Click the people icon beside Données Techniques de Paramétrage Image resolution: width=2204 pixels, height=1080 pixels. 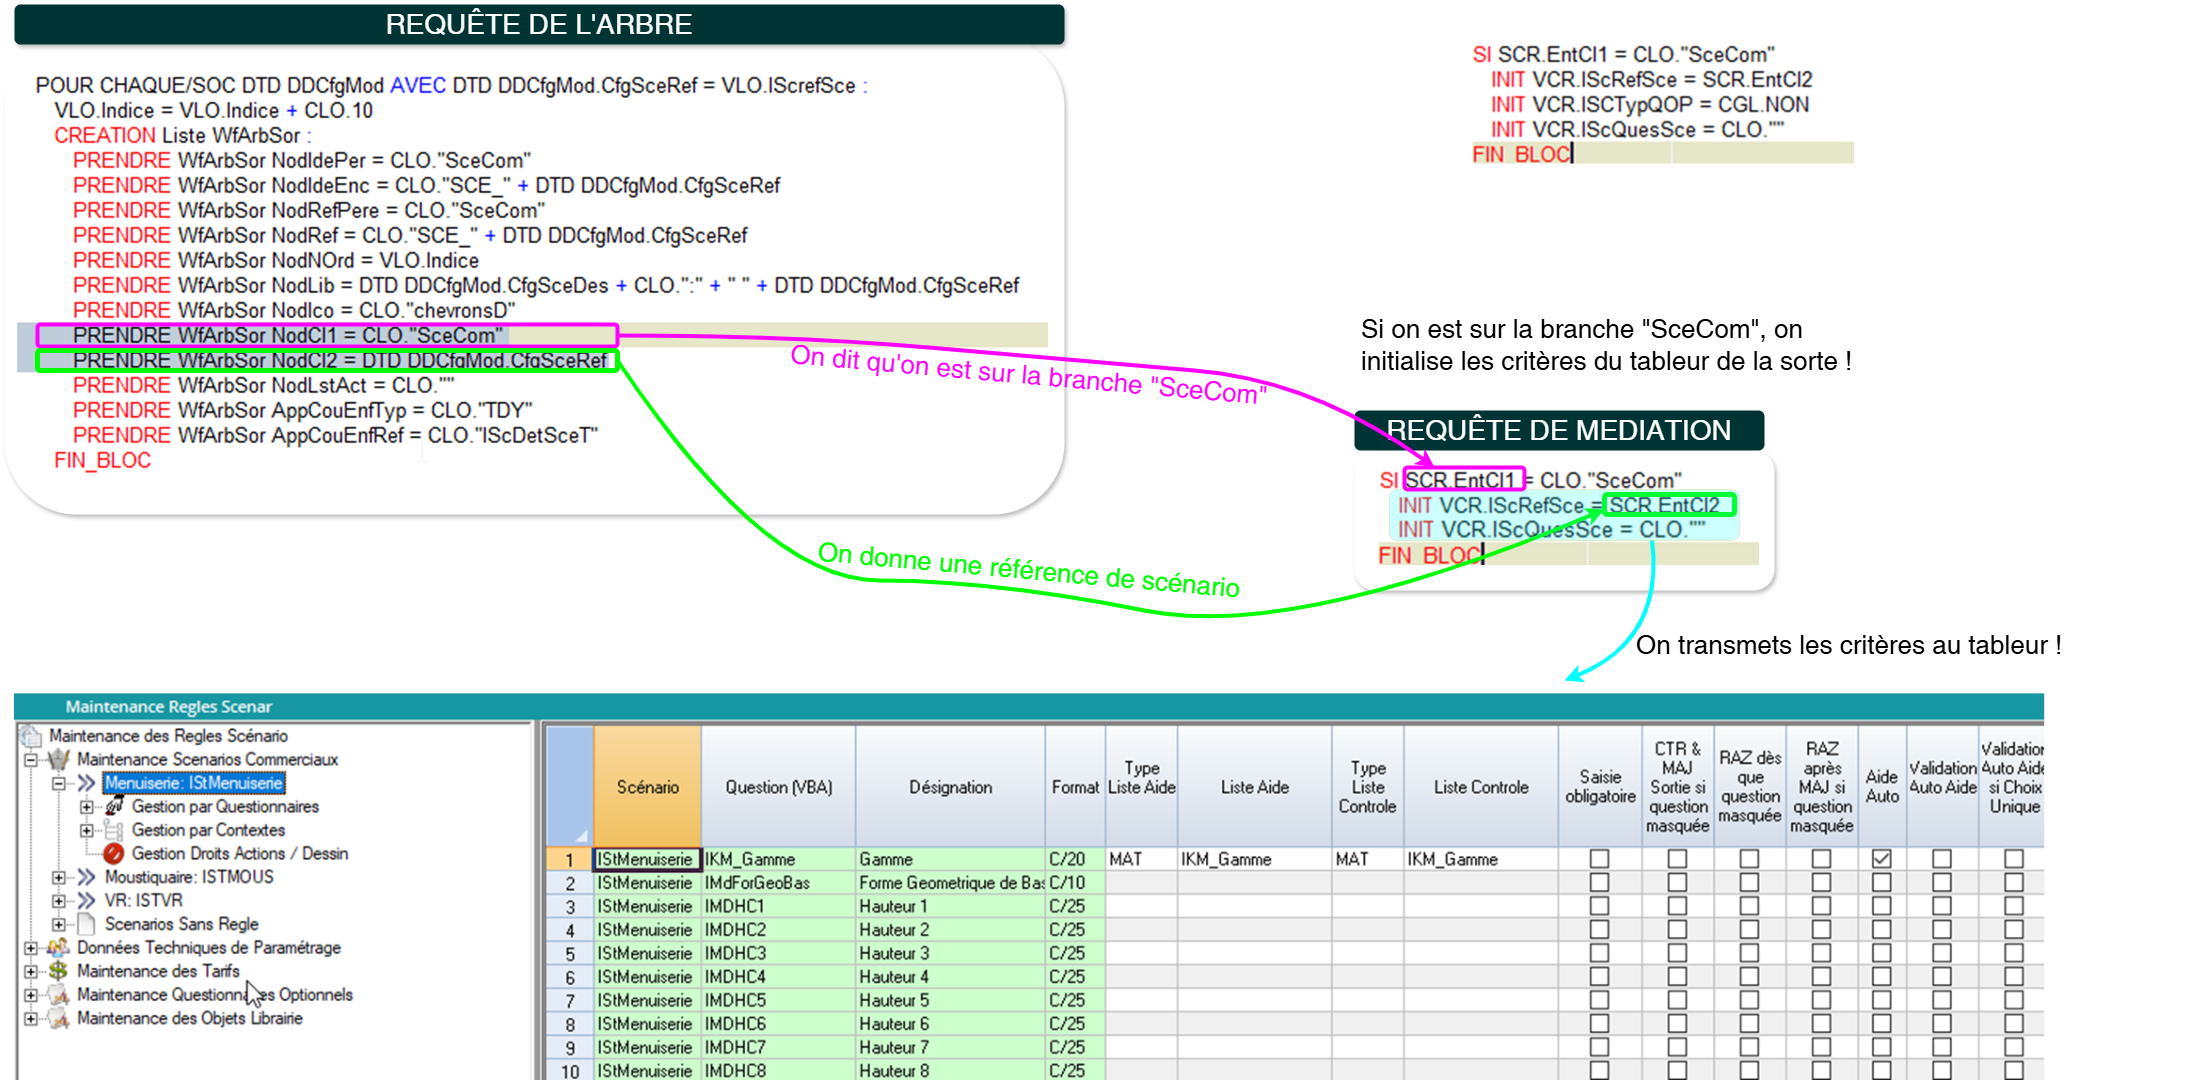[58, 948]
